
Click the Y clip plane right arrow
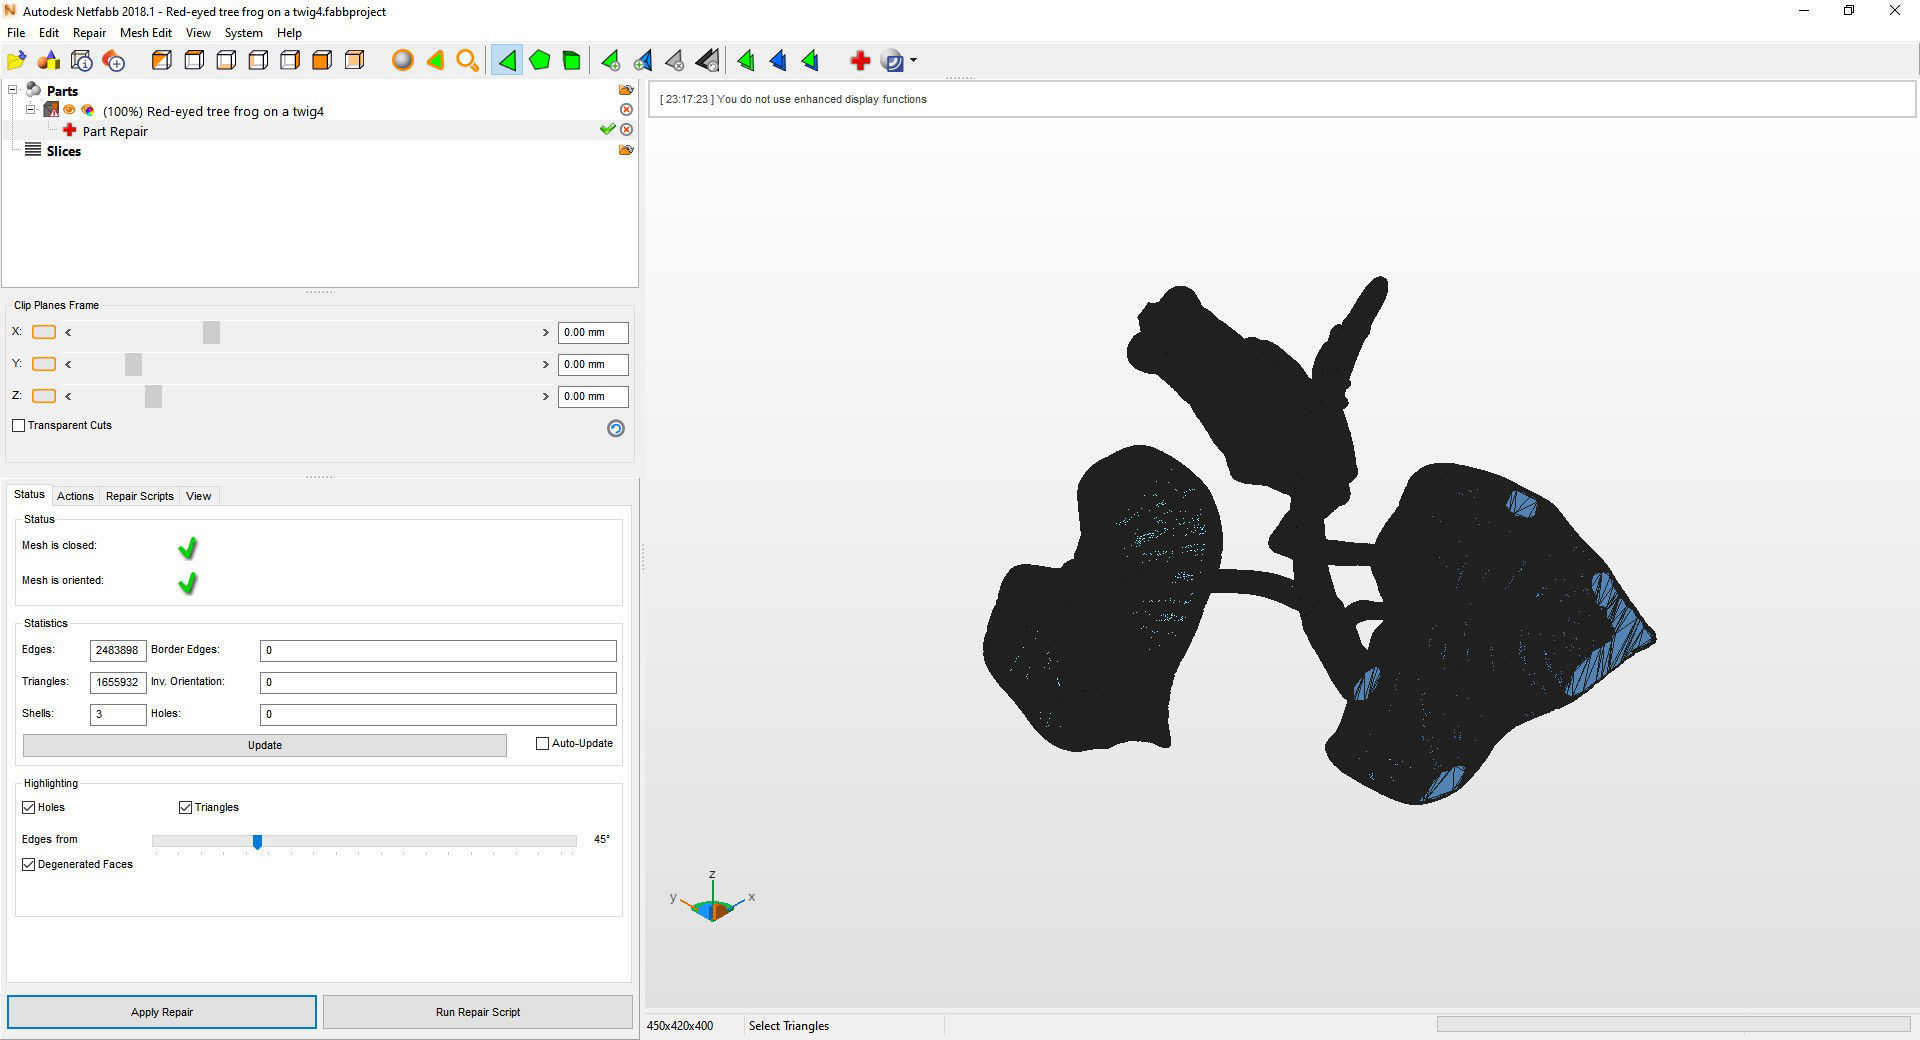pyautogui.click(x=546, y=364)
